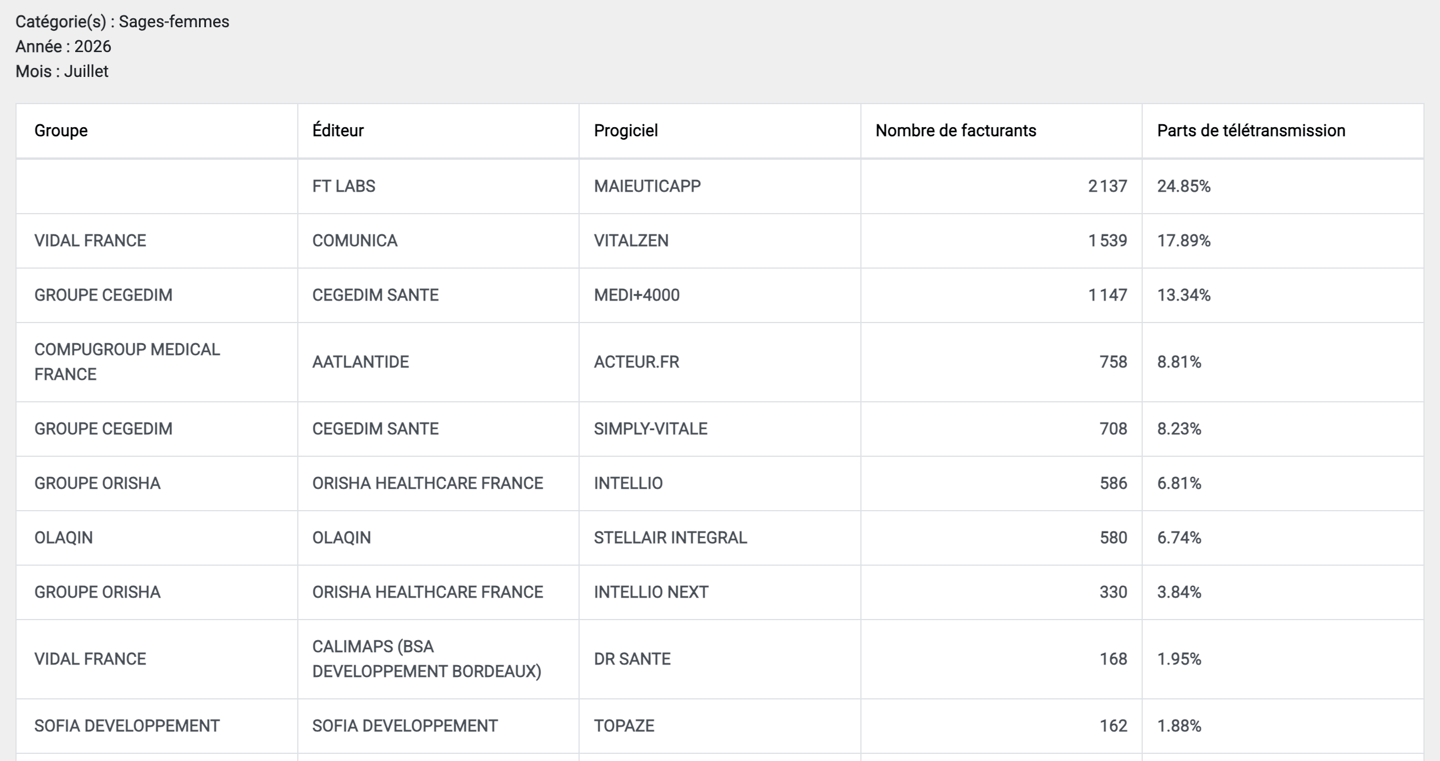Select the TOPAZE progiciel cell
The image size is (1440, 761).
[x=720, y=726]
